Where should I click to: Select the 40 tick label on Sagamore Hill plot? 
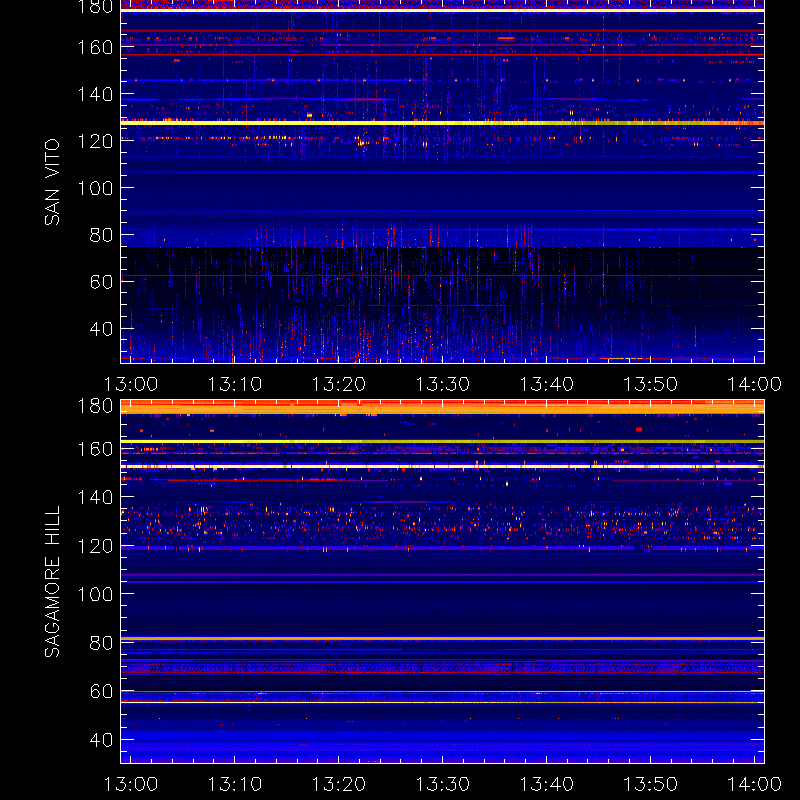(101, 740)
